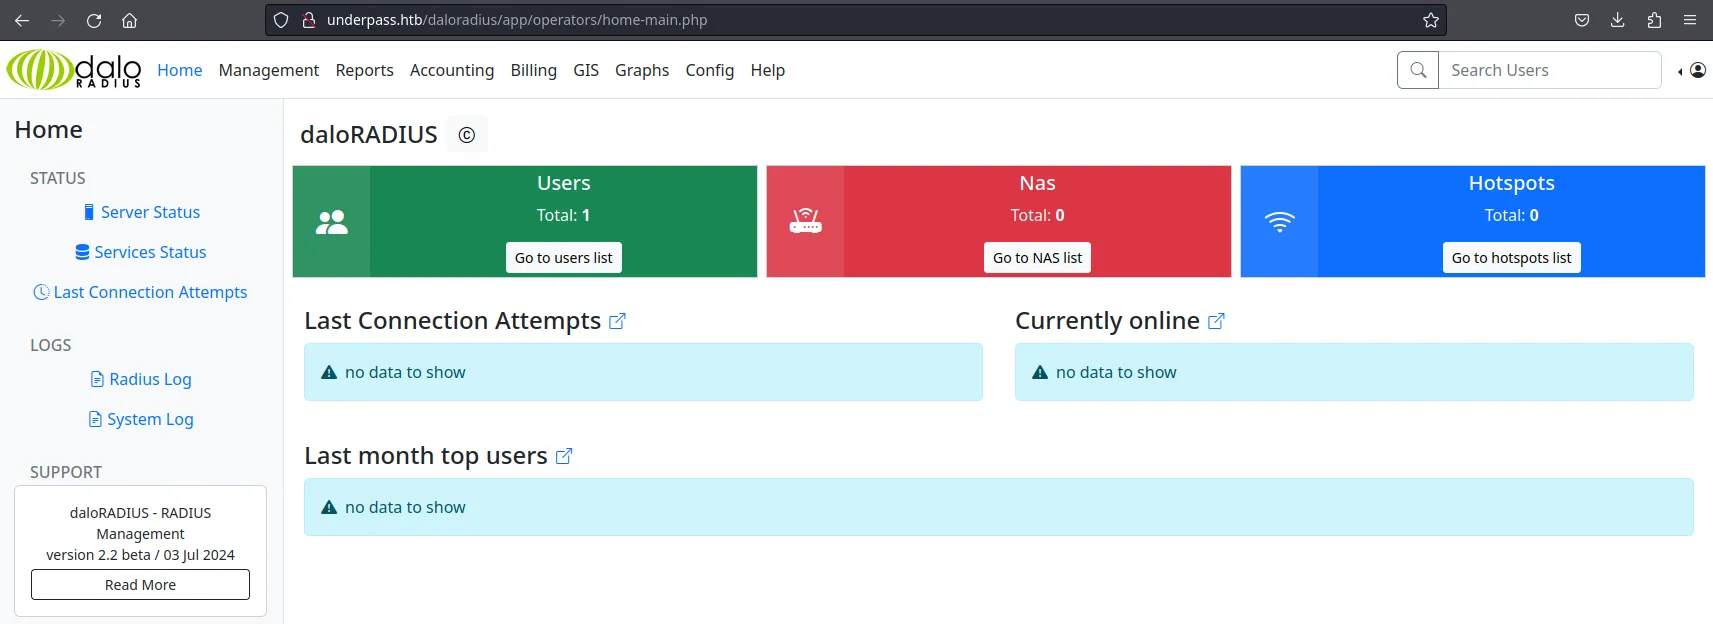Image resolution: width=1713 pixels, height=624 pixels.
Task: Open the browser hamburger menu
Action: tap(1690, 20)
